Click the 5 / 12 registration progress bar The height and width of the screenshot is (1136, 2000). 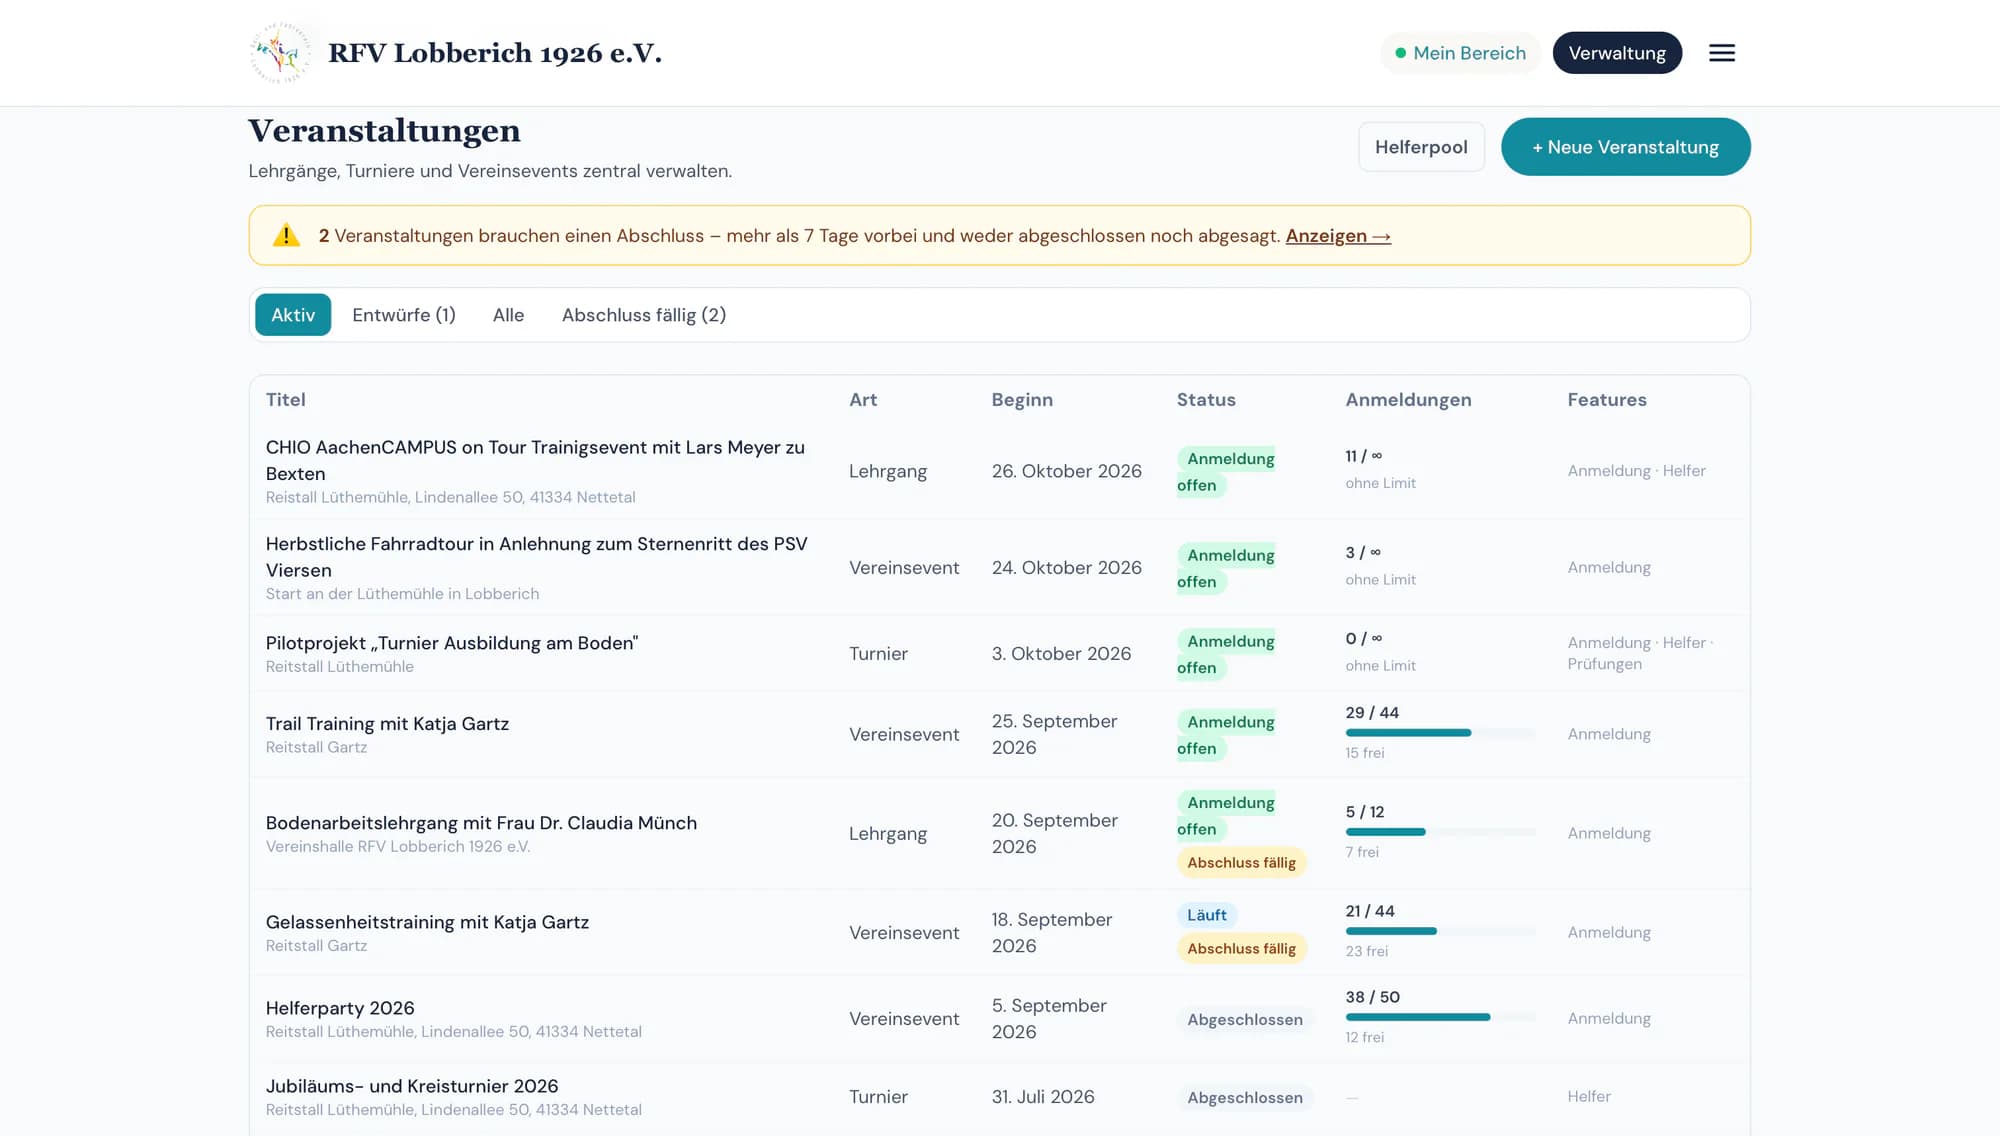point(1440,832)
